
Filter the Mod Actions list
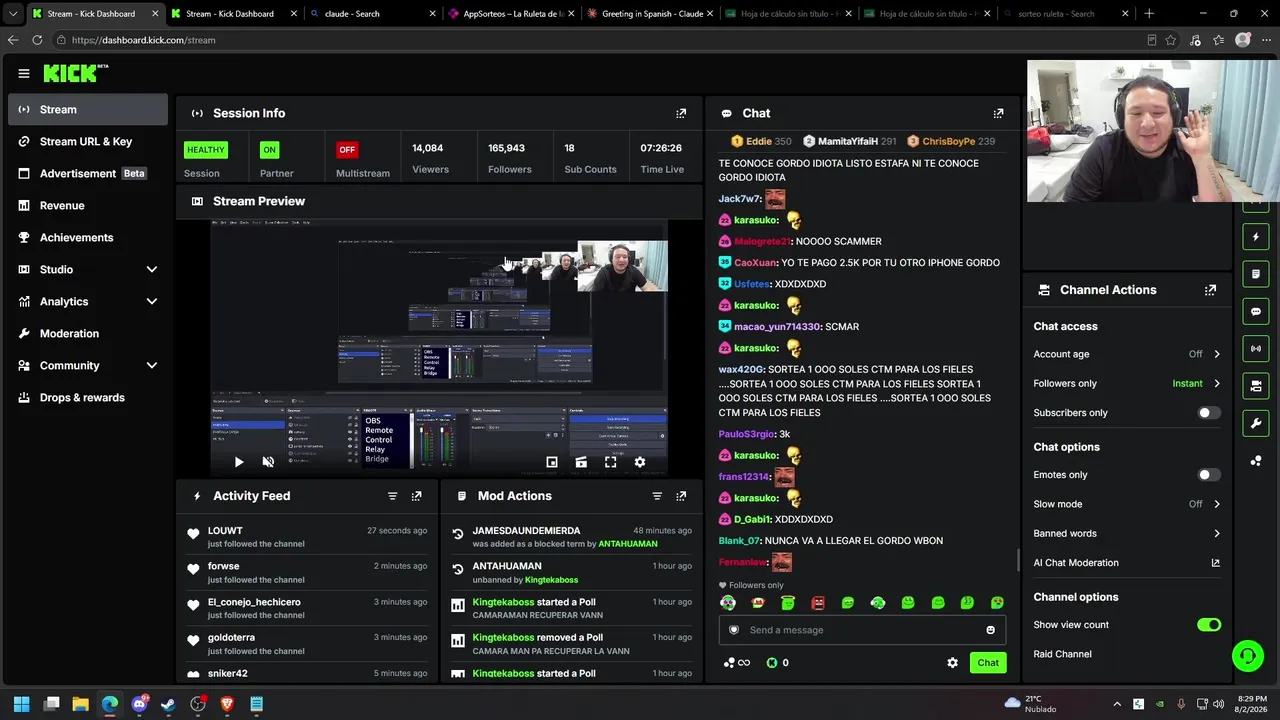pos(657,496)
